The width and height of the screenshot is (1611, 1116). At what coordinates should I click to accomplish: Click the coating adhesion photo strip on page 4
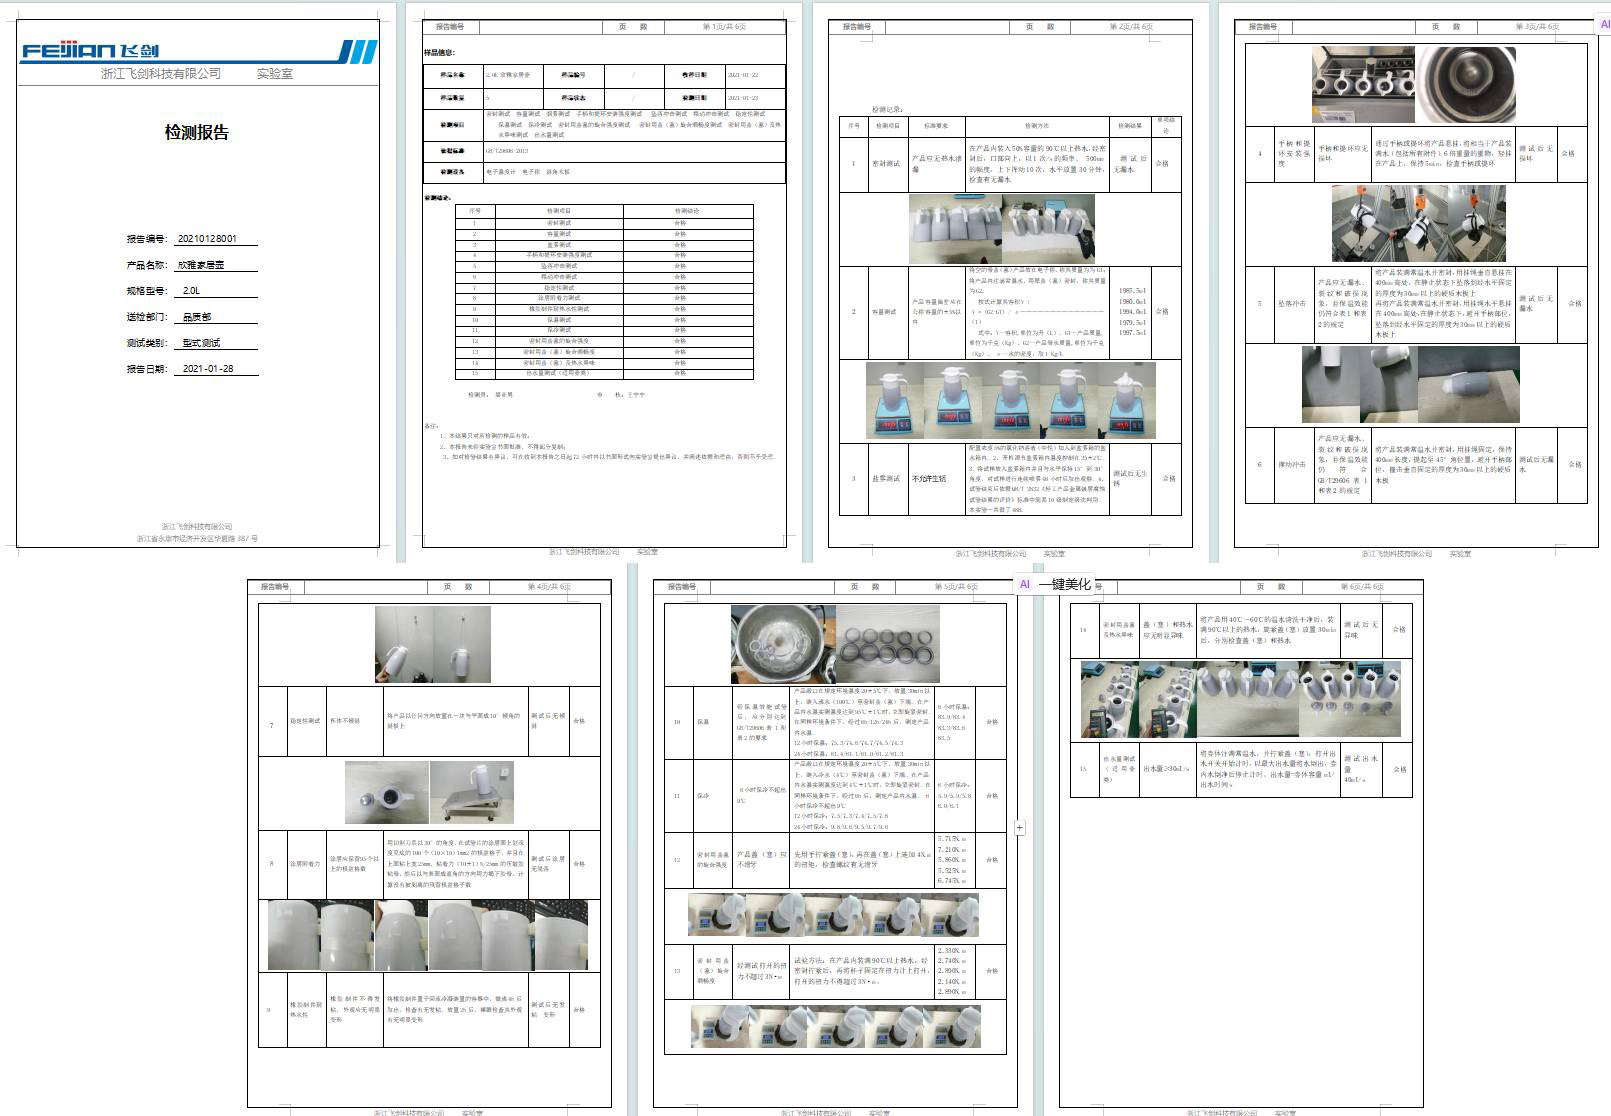pos(428,935)
